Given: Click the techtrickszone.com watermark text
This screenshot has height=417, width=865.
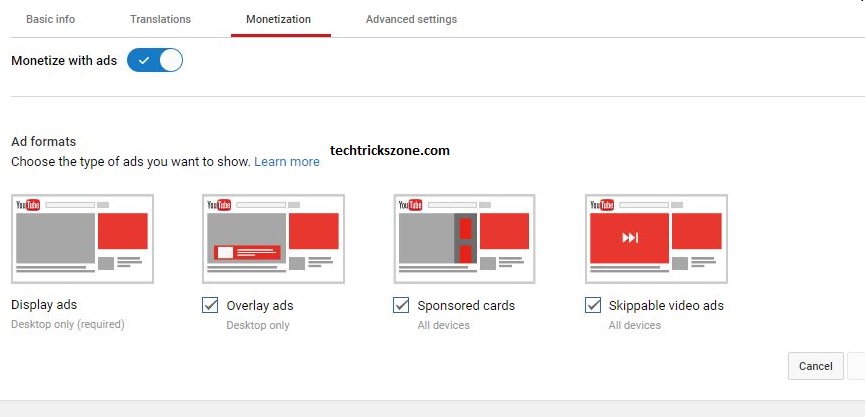Looking at the screenshot, I should (x=390, y=151).
